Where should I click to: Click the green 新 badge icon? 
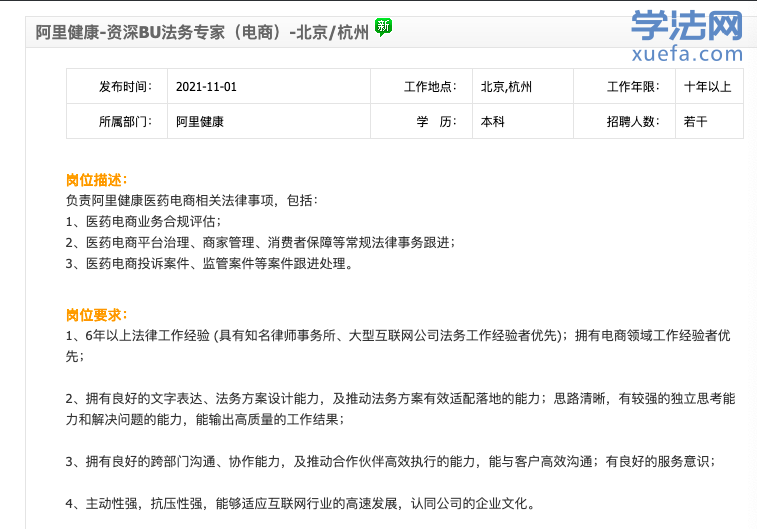pos(383,27)
